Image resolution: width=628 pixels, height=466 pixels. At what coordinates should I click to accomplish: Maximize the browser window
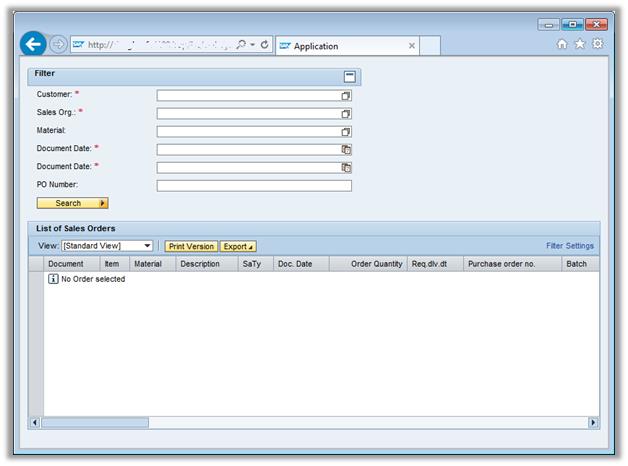click(x=572, y=25)
